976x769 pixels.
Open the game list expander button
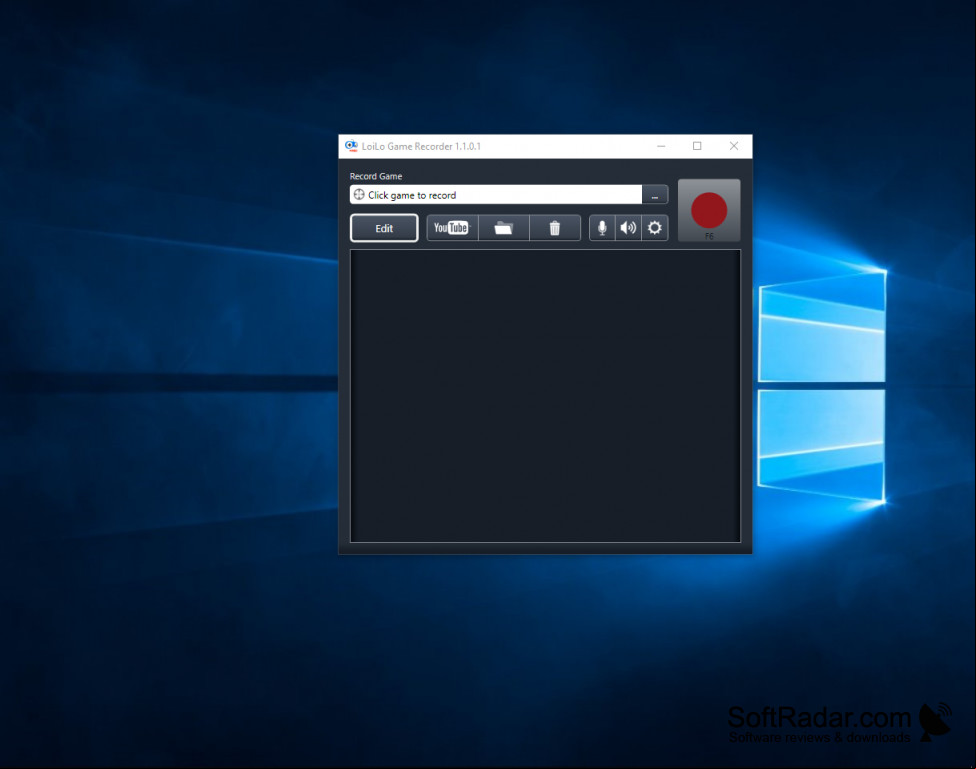pos(655,195)
